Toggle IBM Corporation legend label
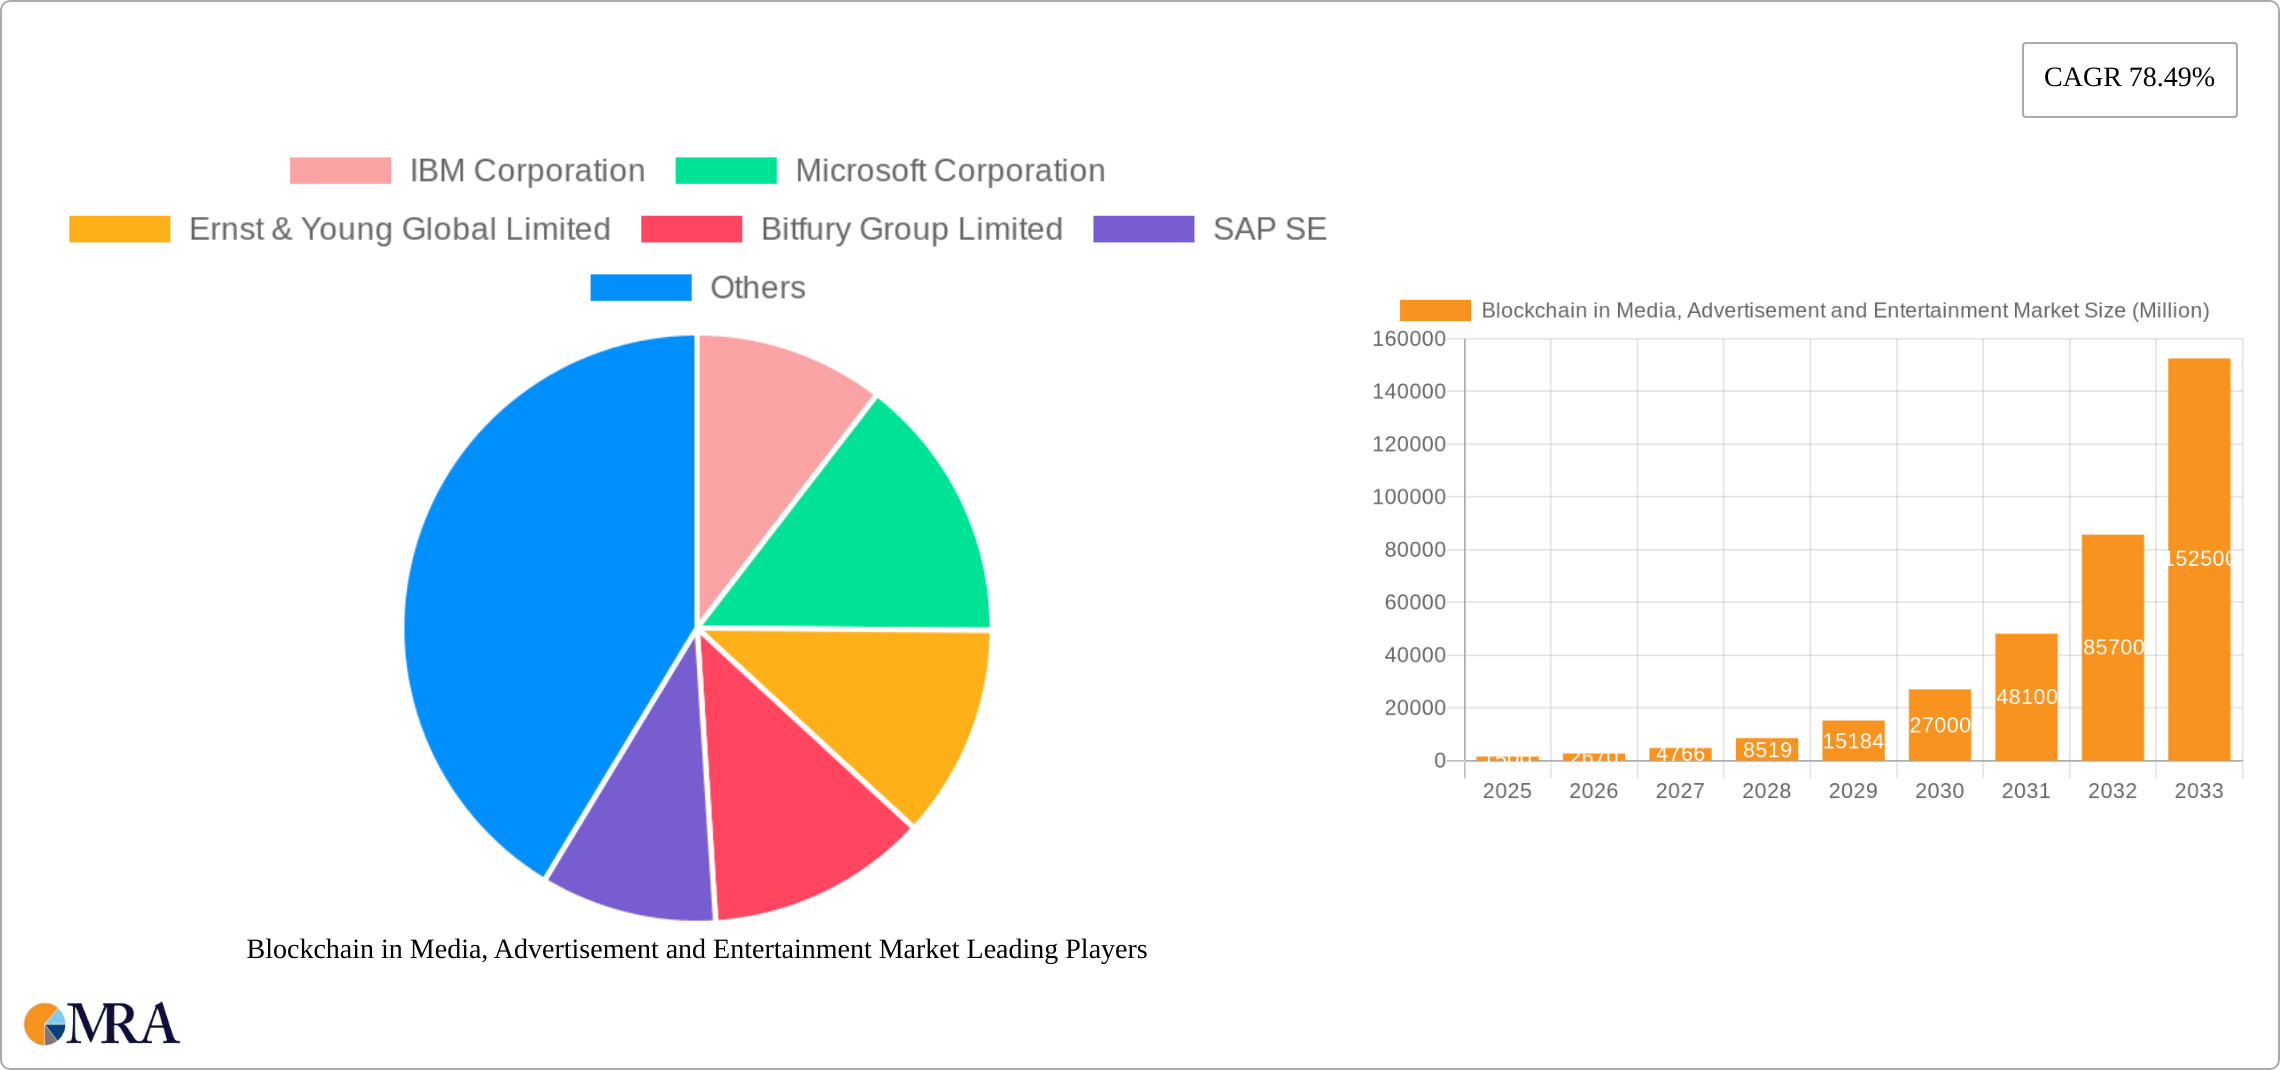The height and width of the screenshot is (1070, 2280). pos(527,171)
